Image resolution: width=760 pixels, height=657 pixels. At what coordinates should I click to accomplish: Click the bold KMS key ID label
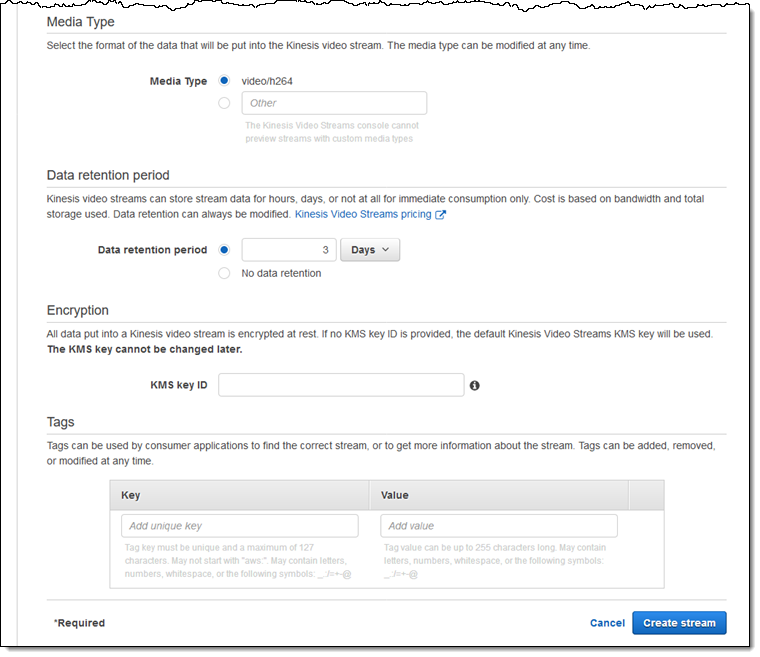coord(178,385)
